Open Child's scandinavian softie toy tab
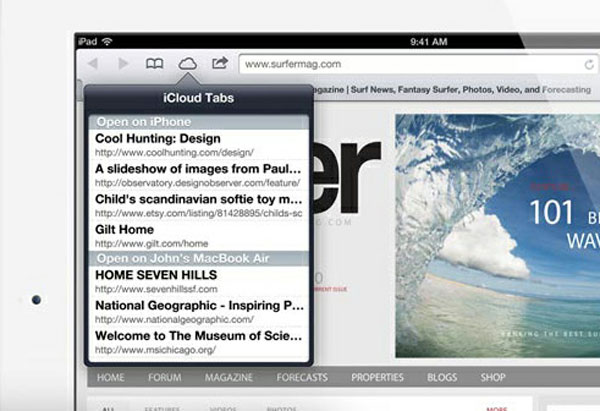Screen dimensions: 600x411 click(x=199, y=205)
